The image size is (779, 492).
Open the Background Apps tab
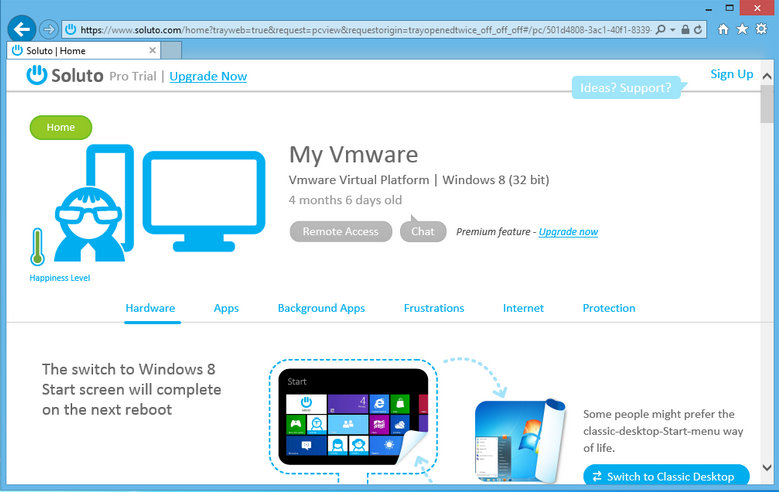pyautogui.click(x=321, y=308)
